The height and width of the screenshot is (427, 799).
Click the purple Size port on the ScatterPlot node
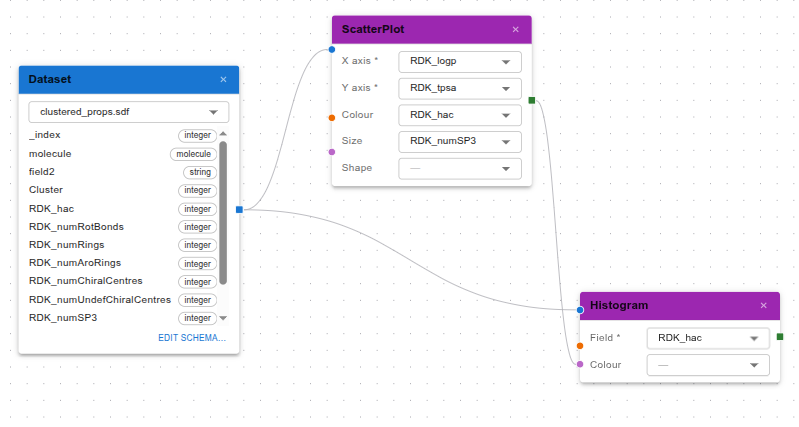pyautogui.click(x=332, y=152)
